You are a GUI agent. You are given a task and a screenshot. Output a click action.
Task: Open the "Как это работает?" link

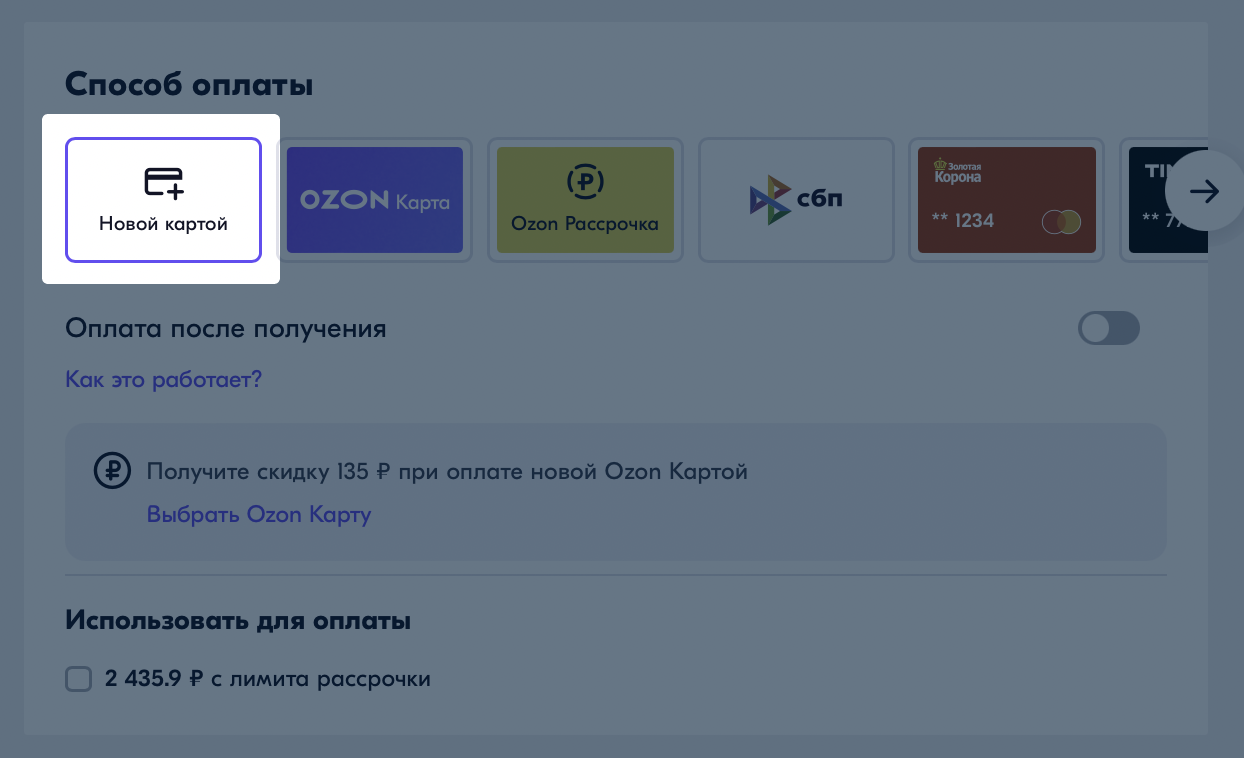tap(163, 379)
